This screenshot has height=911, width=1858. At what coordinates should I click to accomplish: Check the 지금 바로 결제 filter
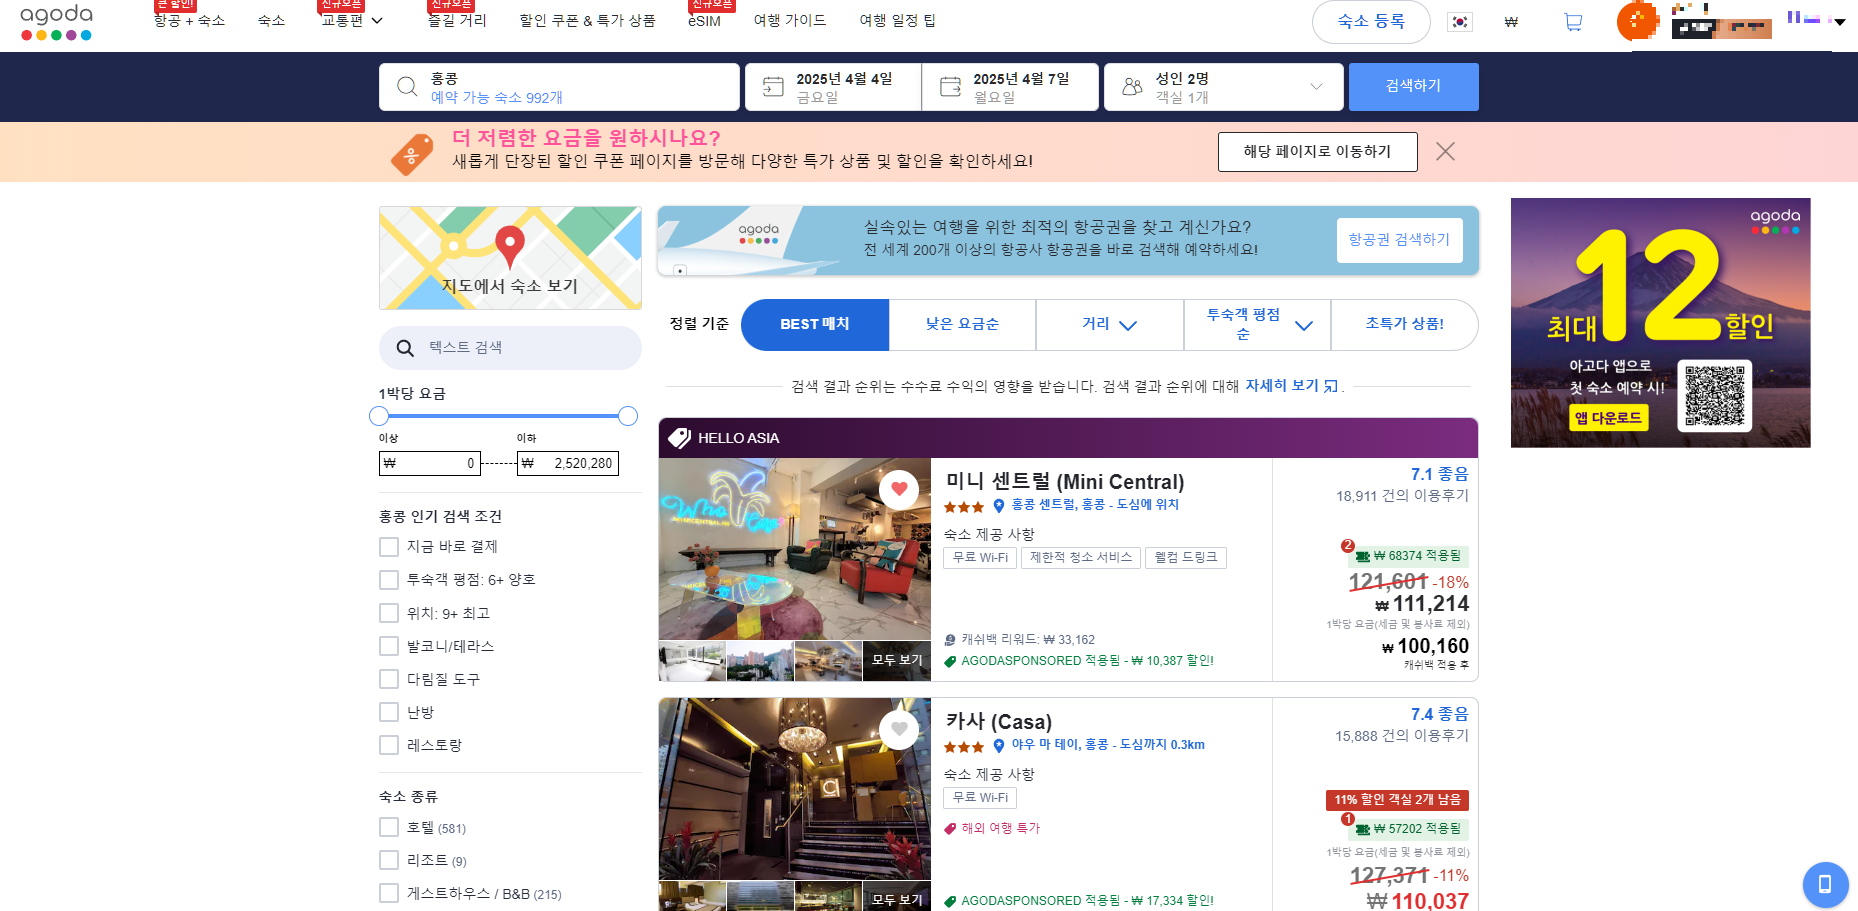pos(389,547)
